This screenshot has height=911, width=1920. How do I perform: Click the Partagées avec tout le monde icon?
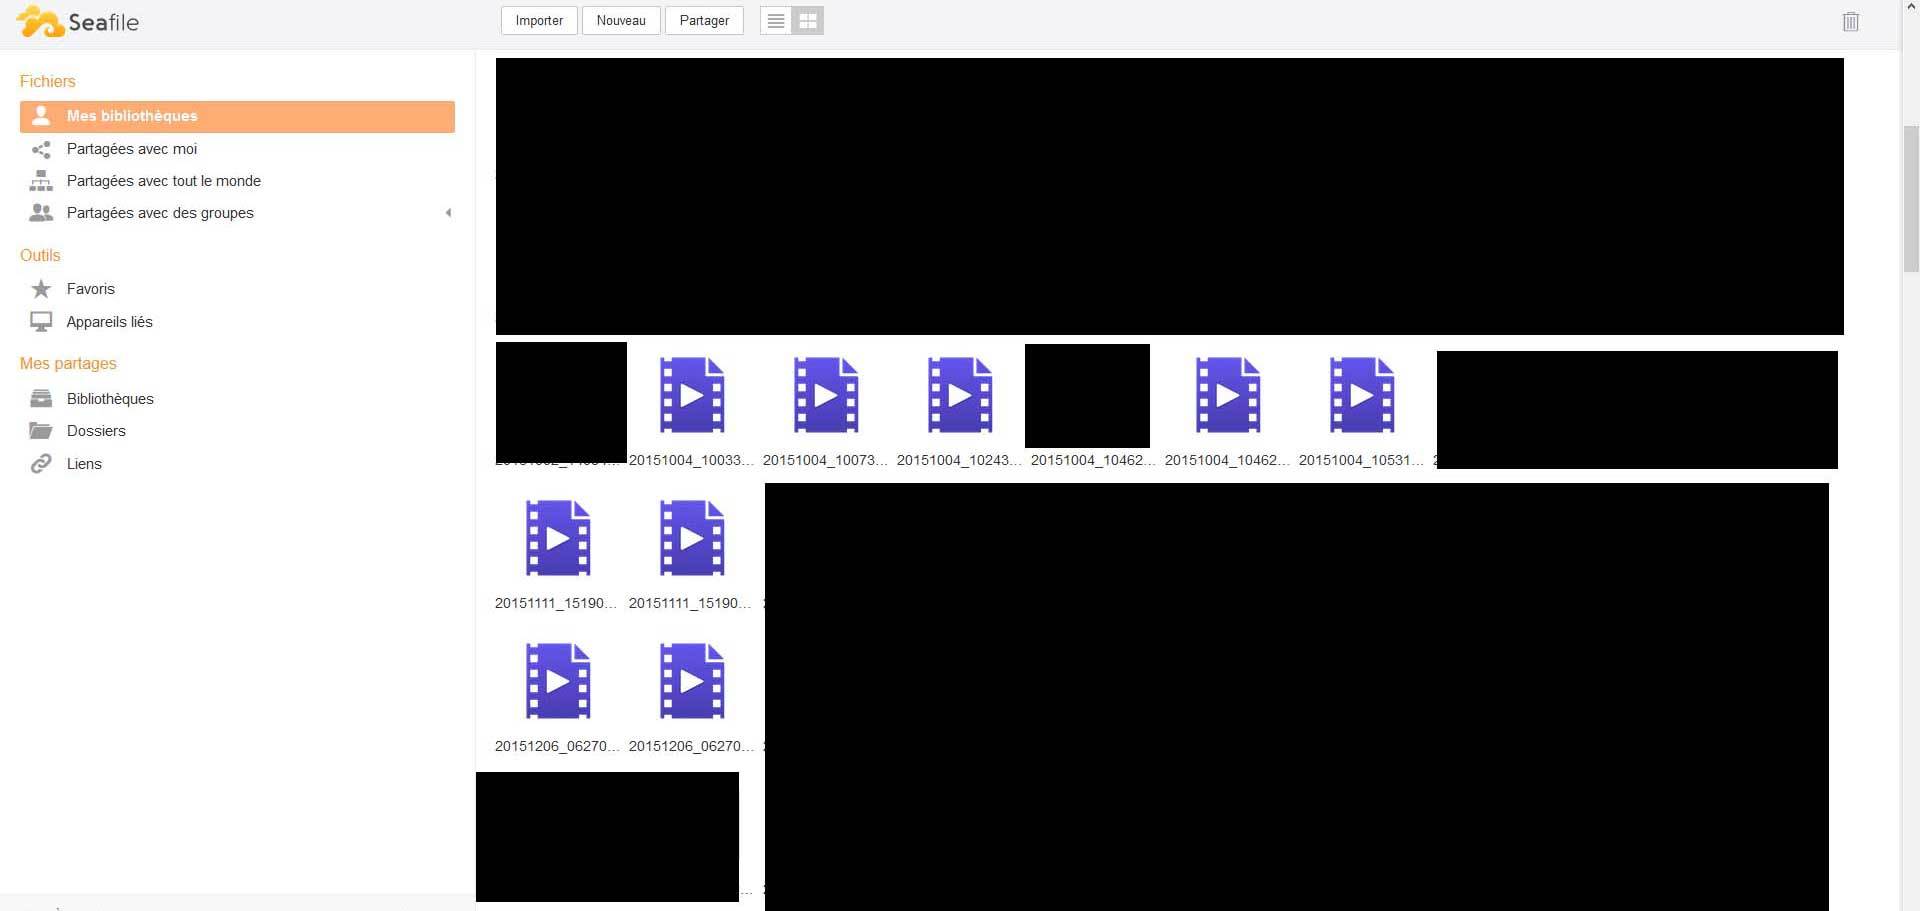pos(41,181)
